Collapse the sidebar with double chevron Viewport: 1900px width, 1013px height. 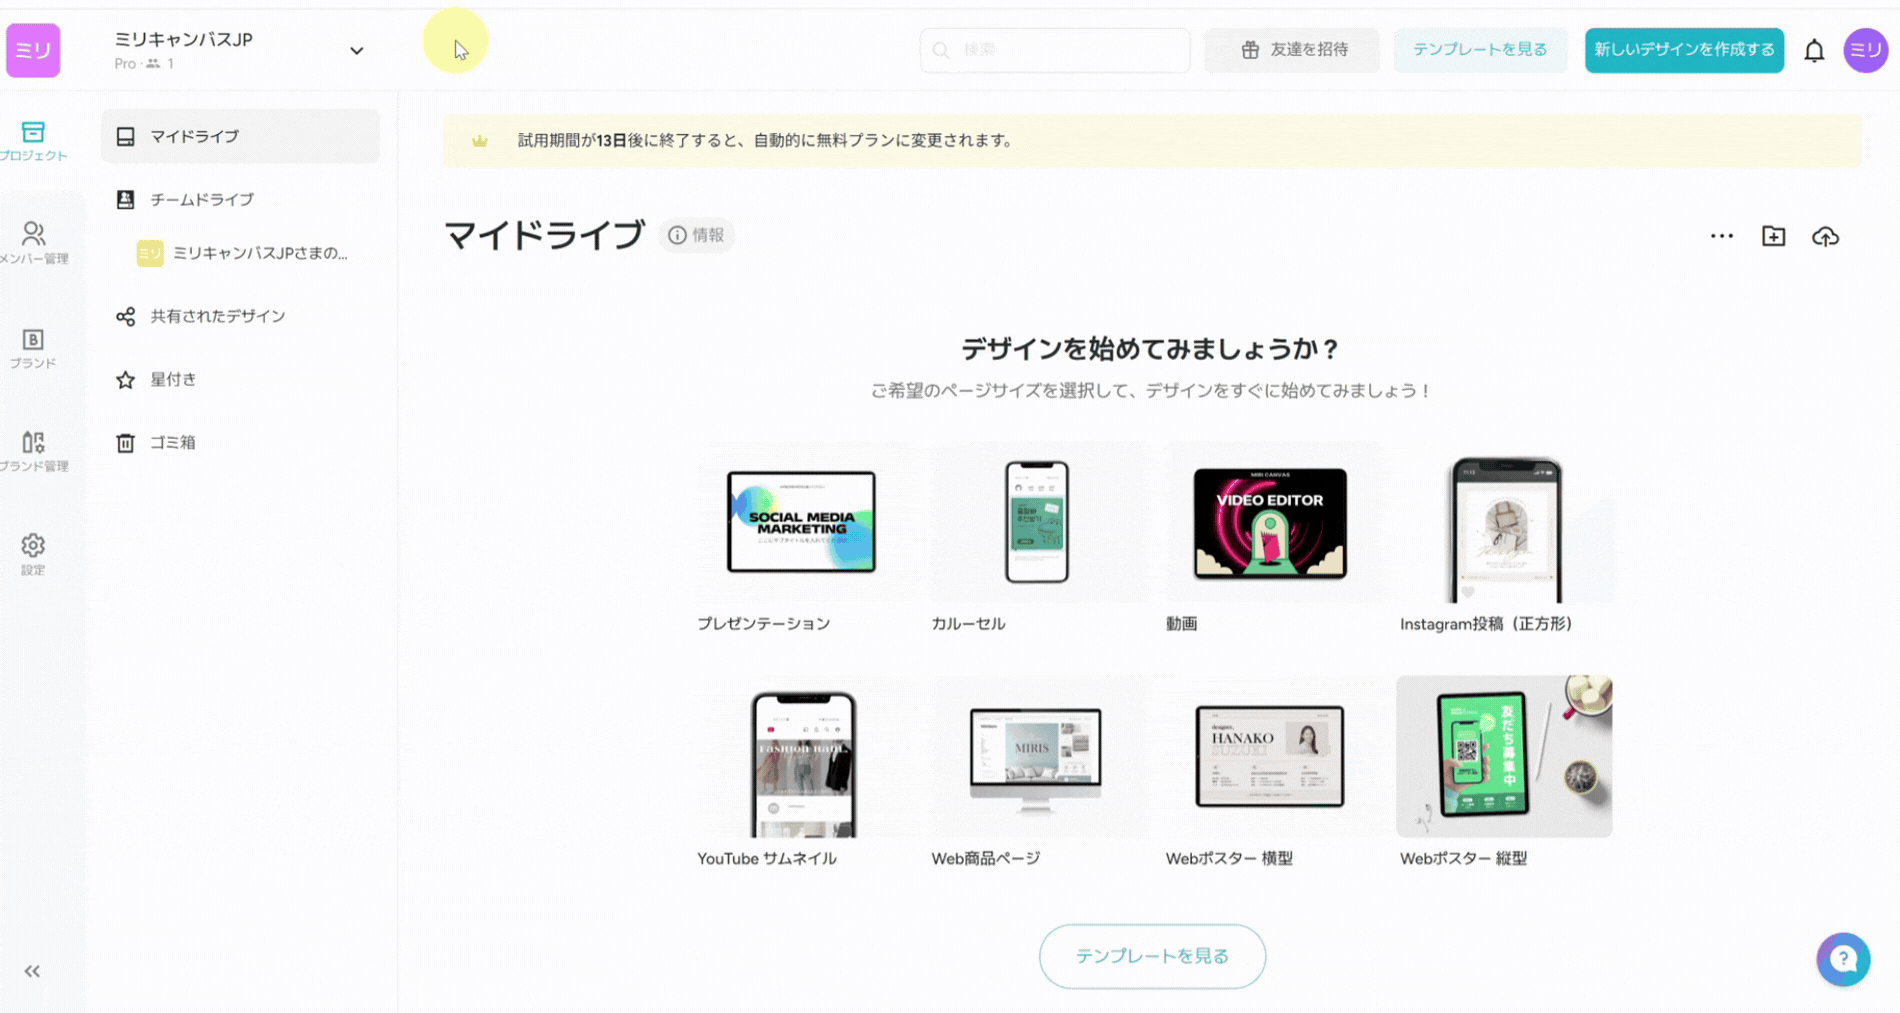coord(32,971)
